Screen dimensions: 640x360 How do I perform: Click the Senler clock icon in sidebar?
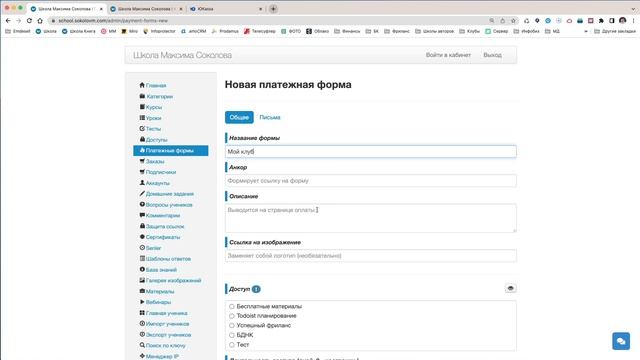[142, 248]
